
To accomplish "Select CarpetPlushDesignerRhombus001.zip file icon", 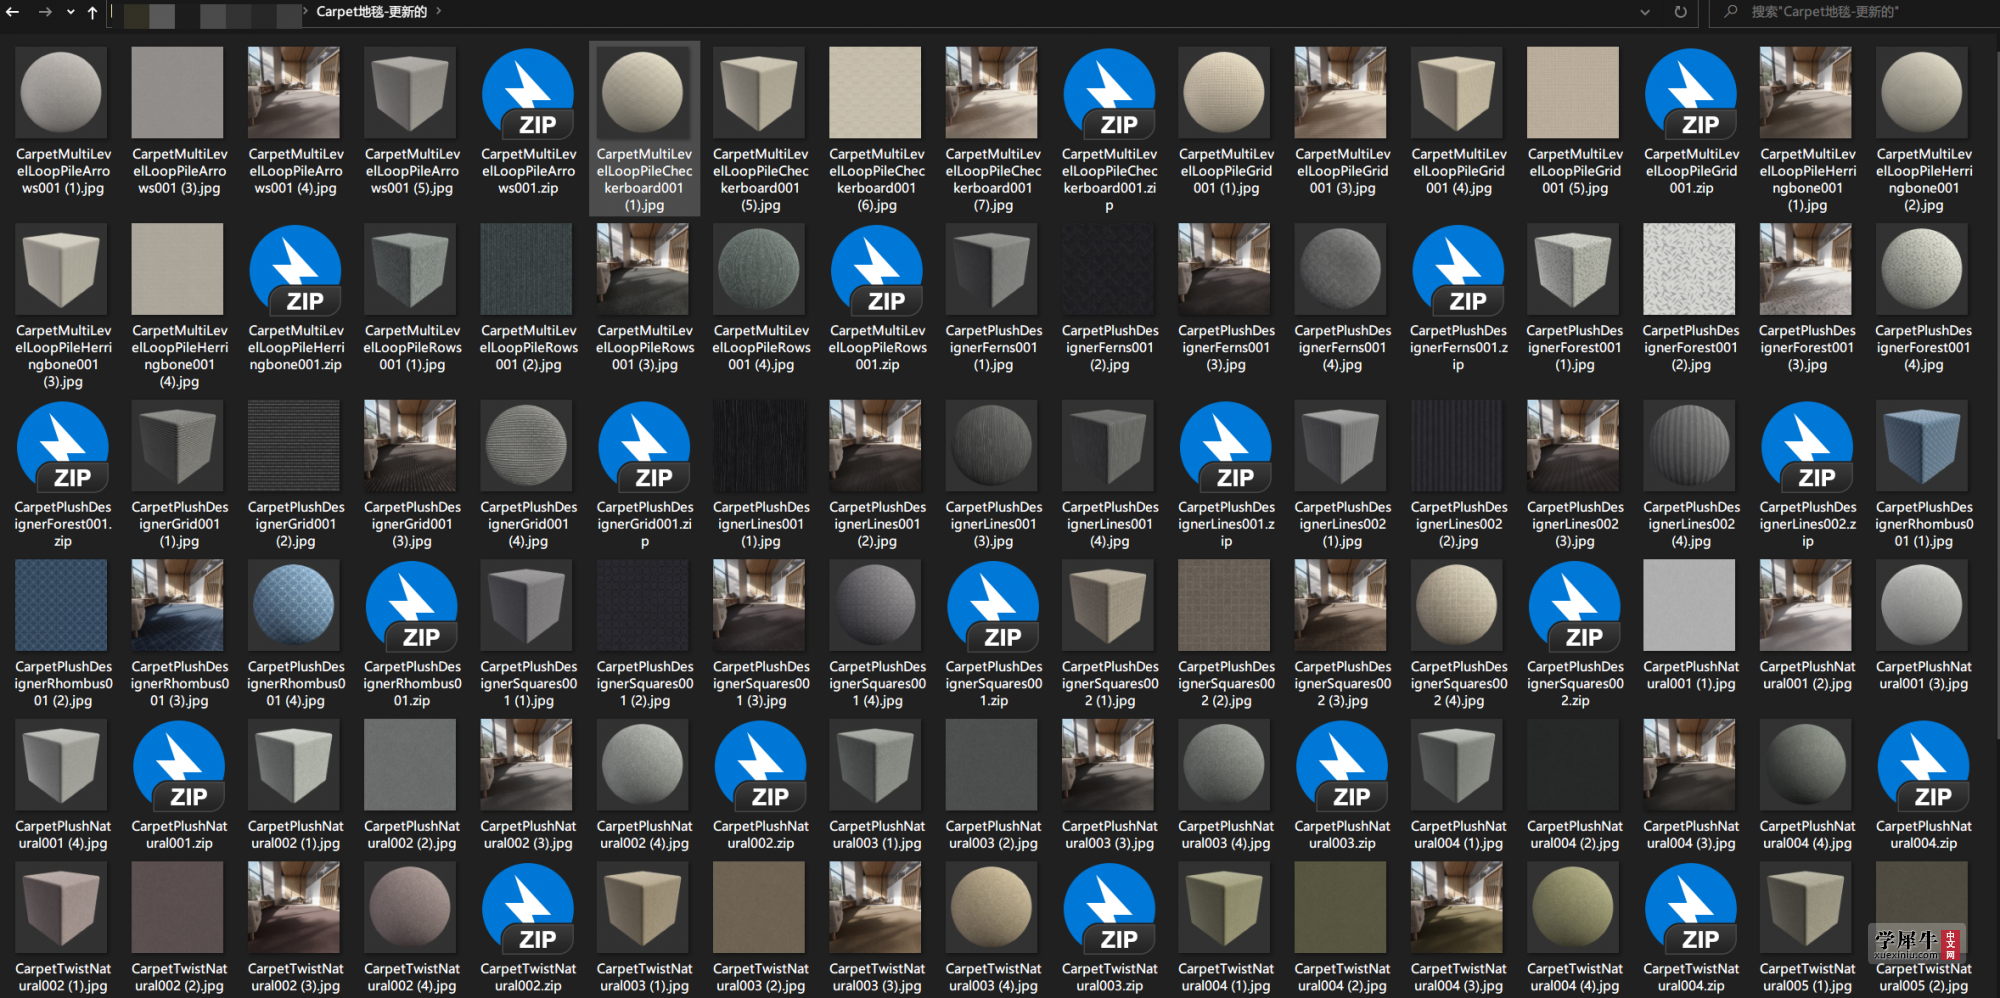I will [x=412, y=606].
